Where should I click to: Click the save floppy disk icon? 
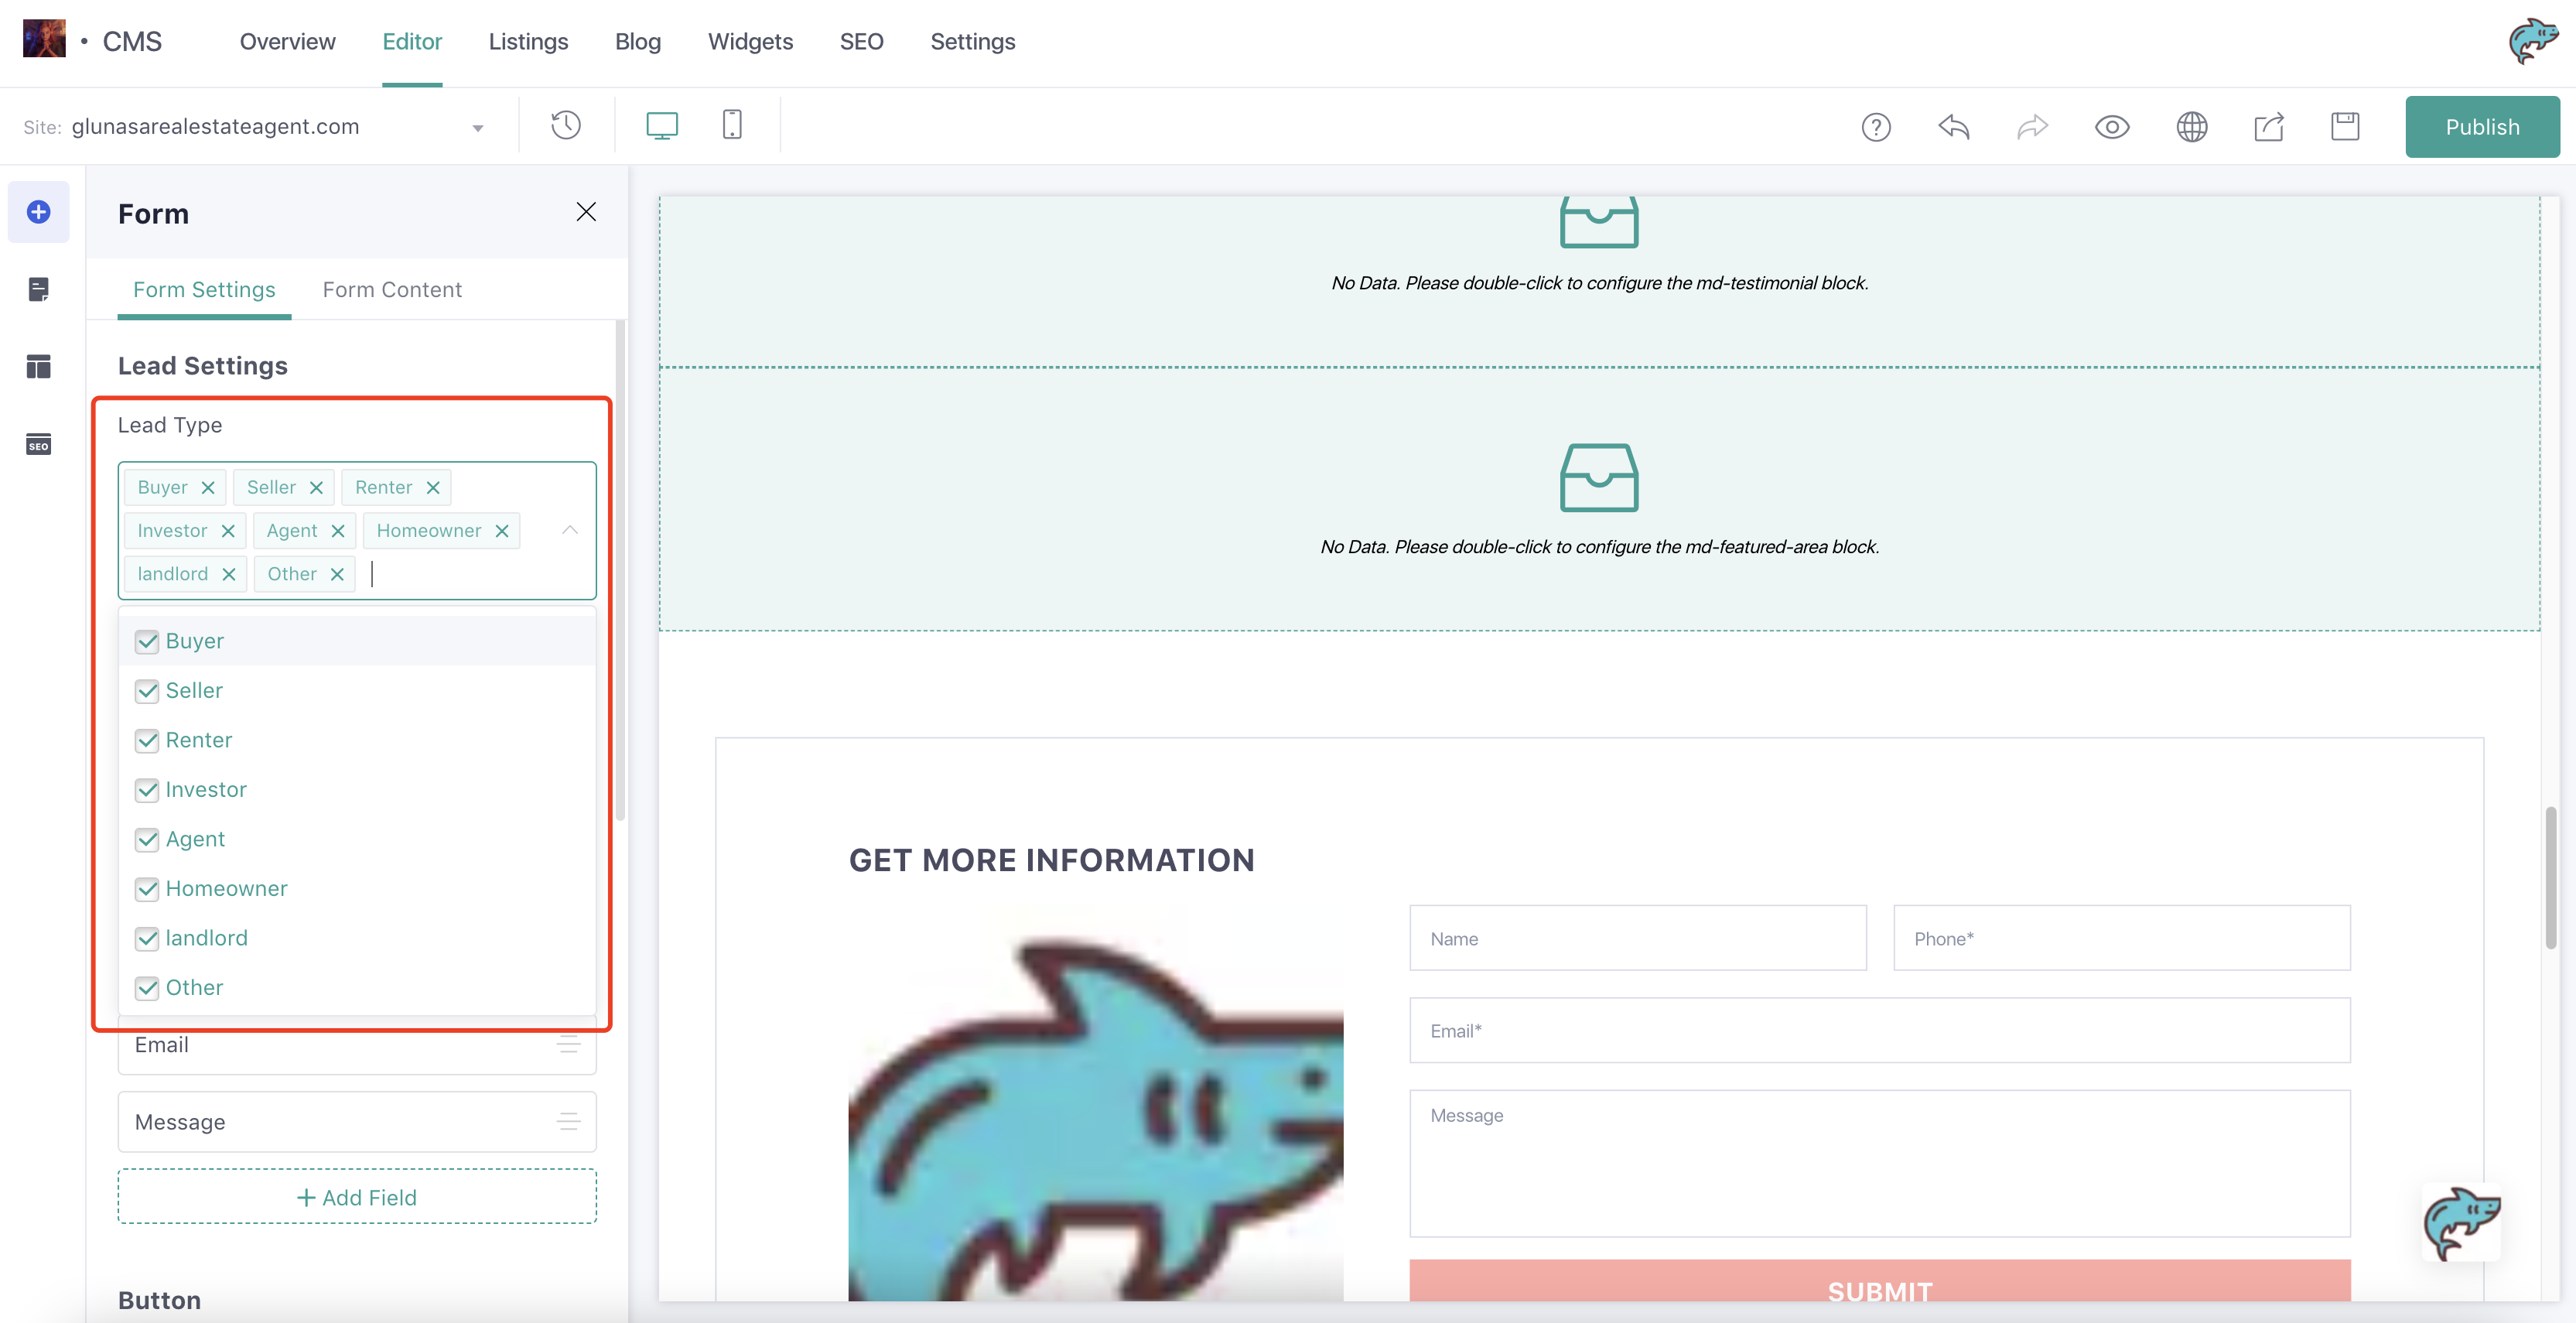[x=2345, y=127]
